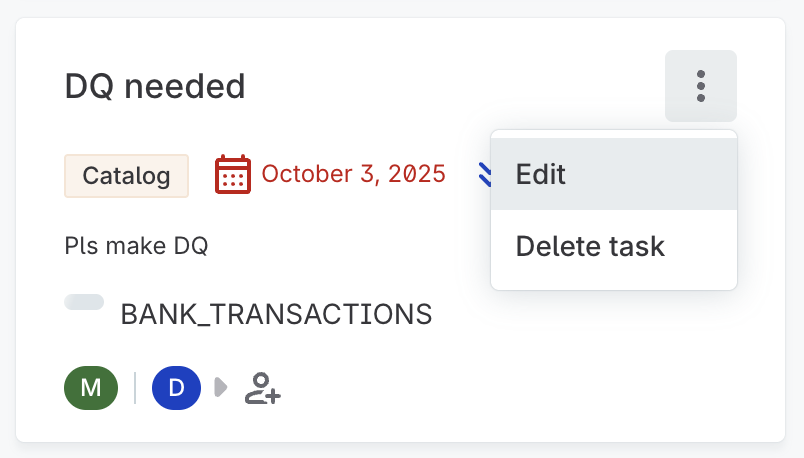Click the gray arrow after D avatar
This screenshot has height=458, width=804.
tap(220, 388)
